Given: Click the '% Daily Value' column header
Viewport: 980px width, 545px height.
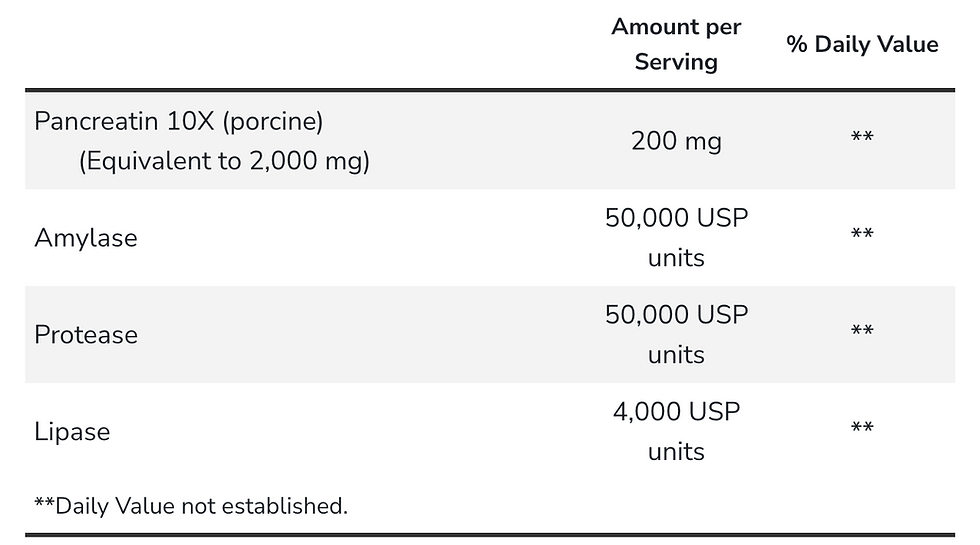Looking at the screenshot, I should pyautogui.click(x=862, y=44).
